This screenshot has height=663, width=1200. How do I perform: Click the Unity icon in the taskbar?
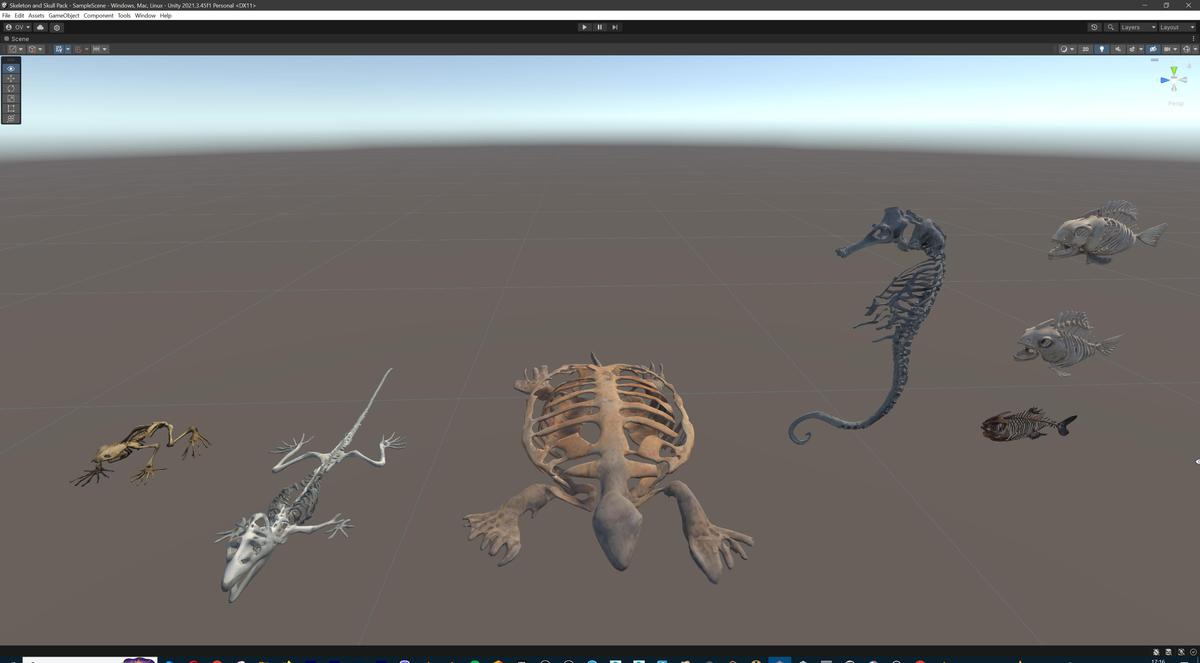pyautogui.click(x=779, y=657)
